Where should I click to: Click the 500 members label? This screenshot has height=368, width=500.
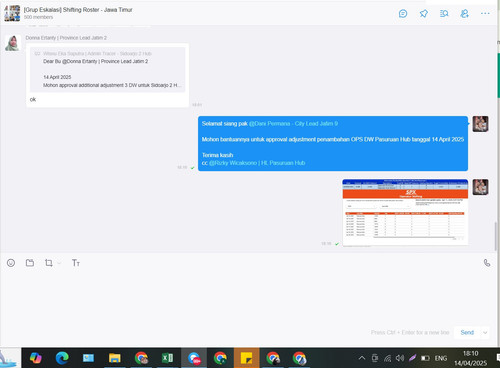pos(38,17)
